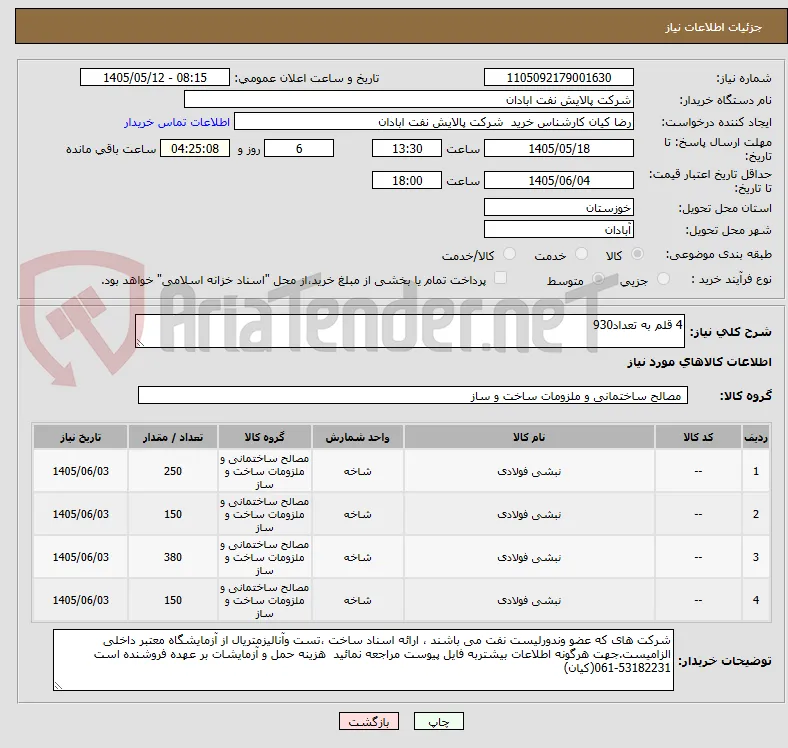Click the چاپ (print) button
This screenshot has height=748, width=788.
(x=438, y=721)
